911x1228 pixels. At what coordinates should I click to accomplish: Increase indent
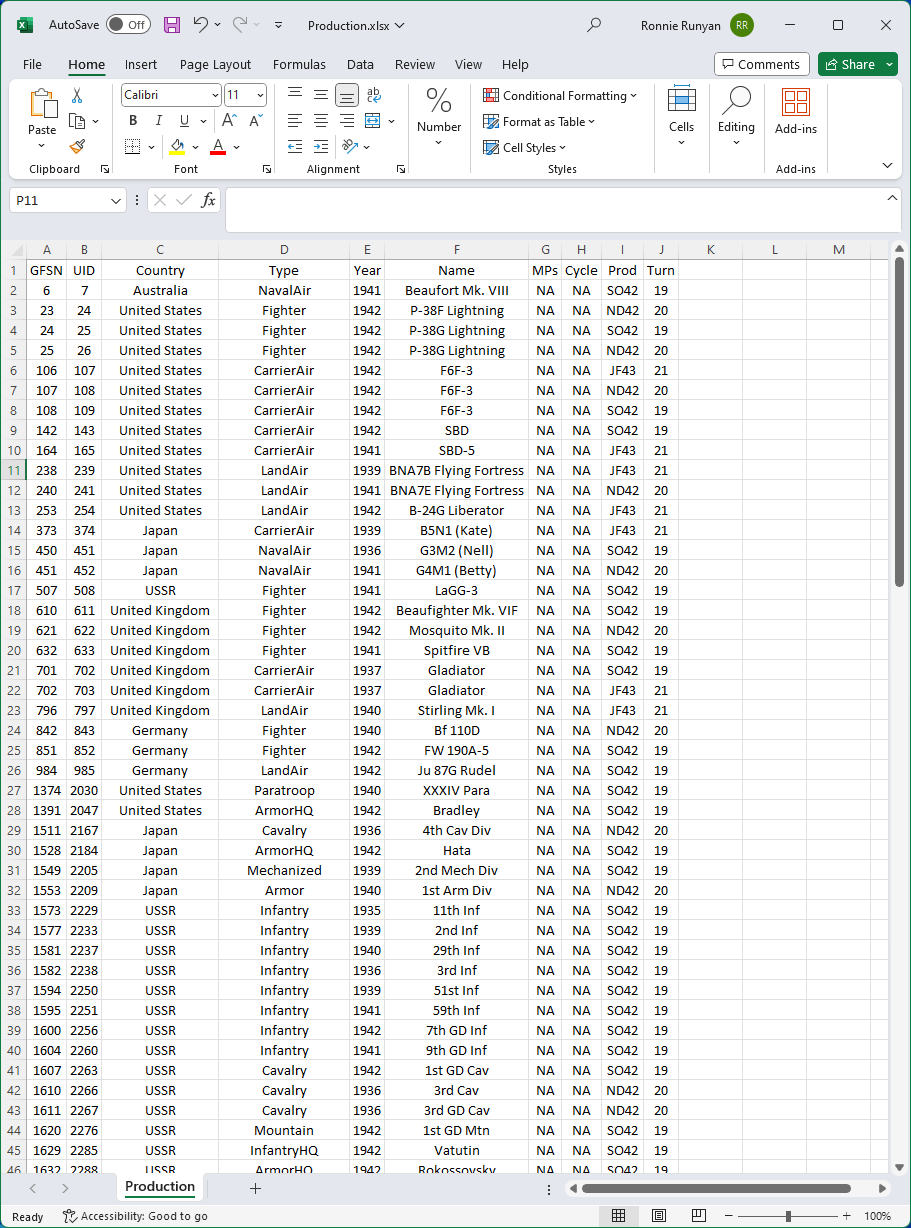pos(321,147)
